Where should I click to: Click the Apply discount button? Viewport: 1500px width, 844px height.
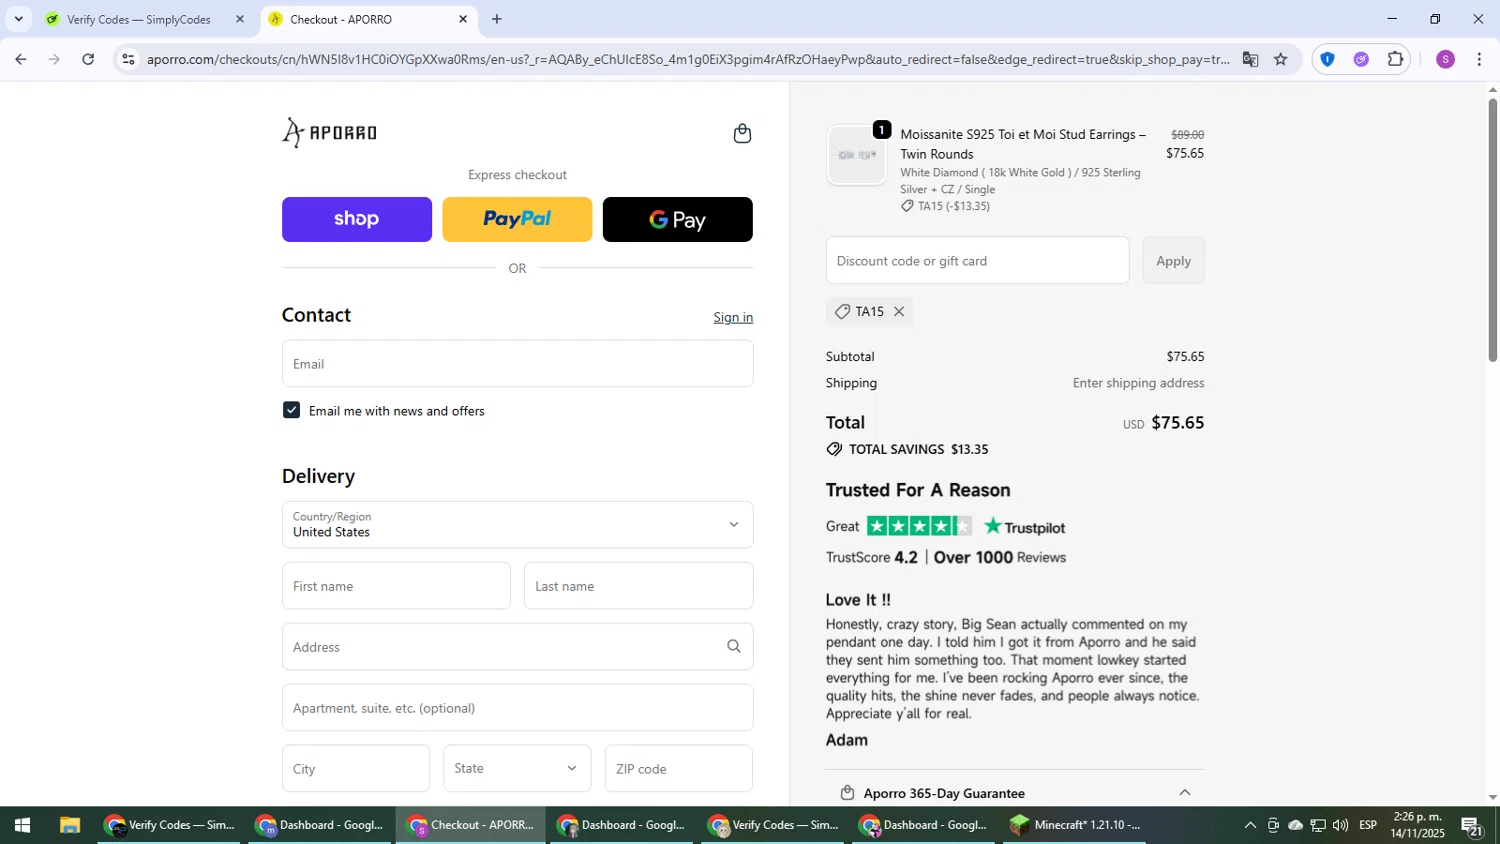1173,261
